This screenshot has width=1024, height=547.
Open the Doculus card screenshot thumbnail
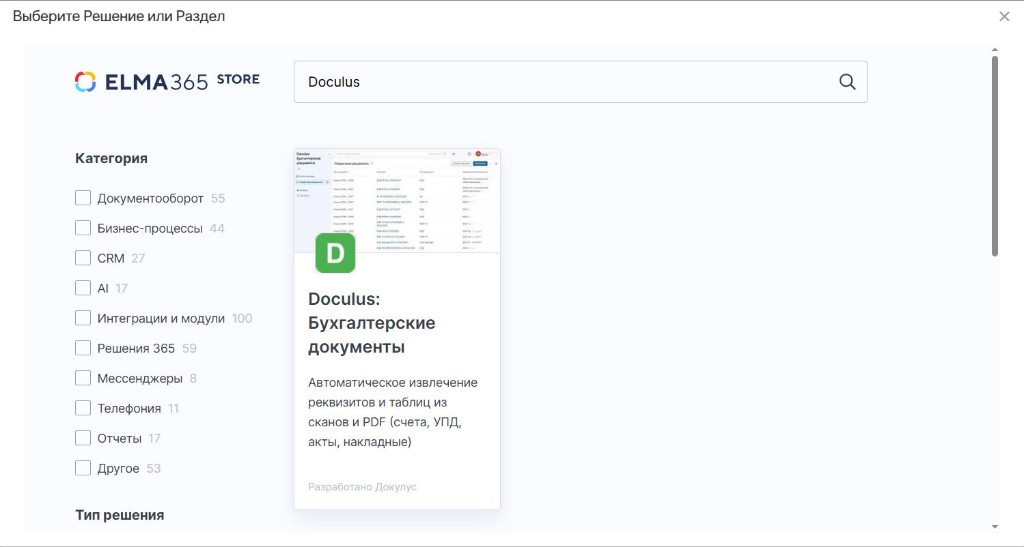tap(397, 200)
